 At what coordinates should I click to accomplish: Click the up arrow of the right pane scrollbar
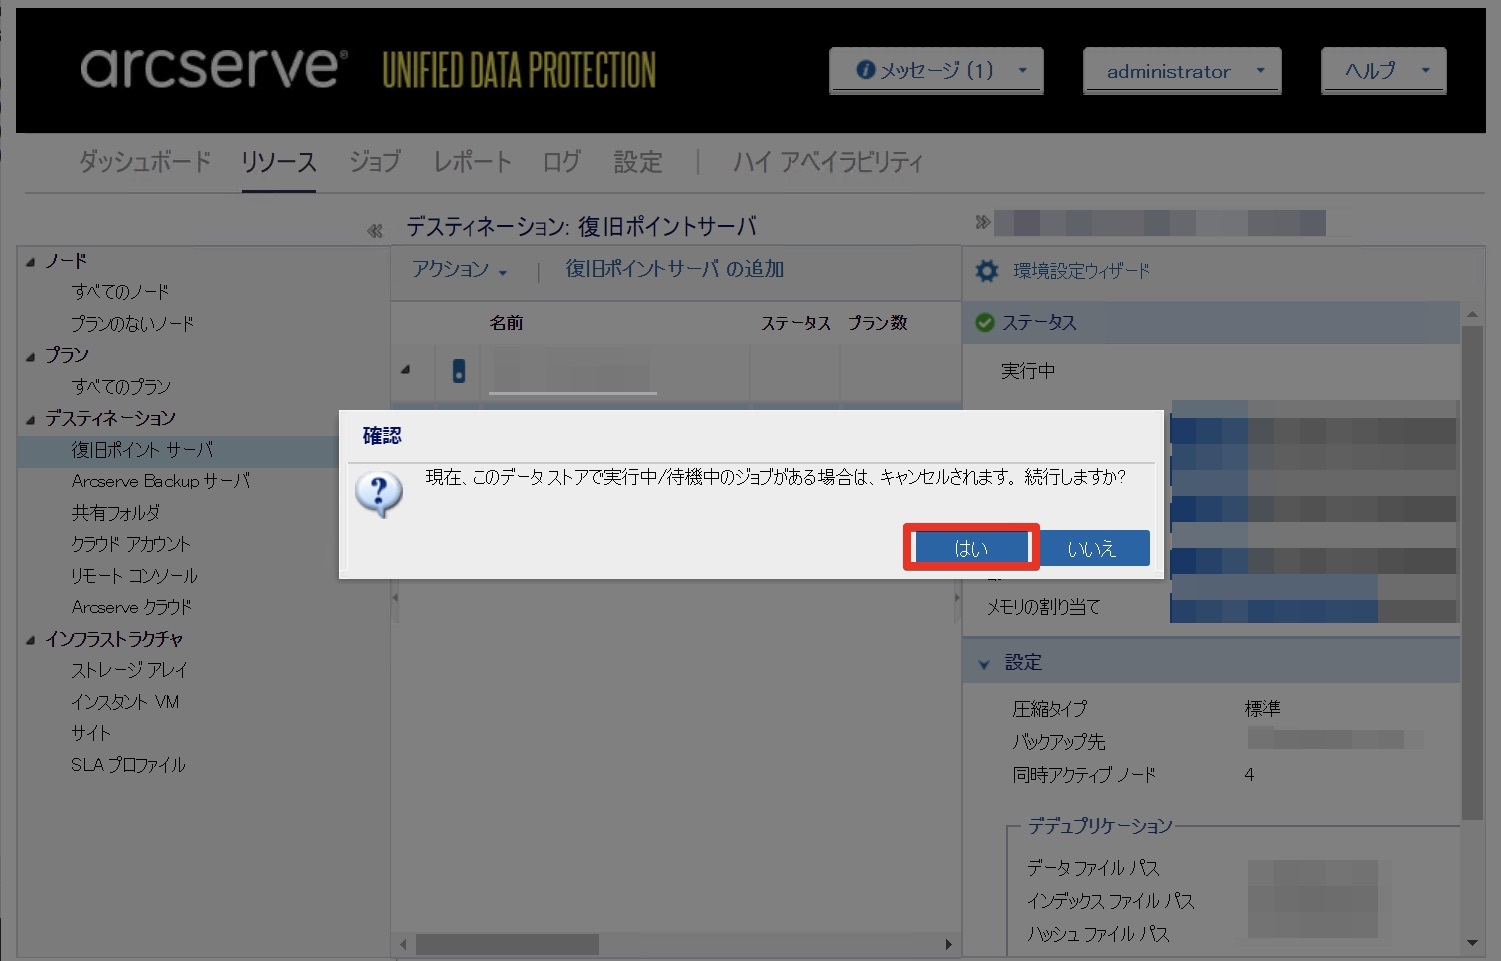click(1472, 315)
